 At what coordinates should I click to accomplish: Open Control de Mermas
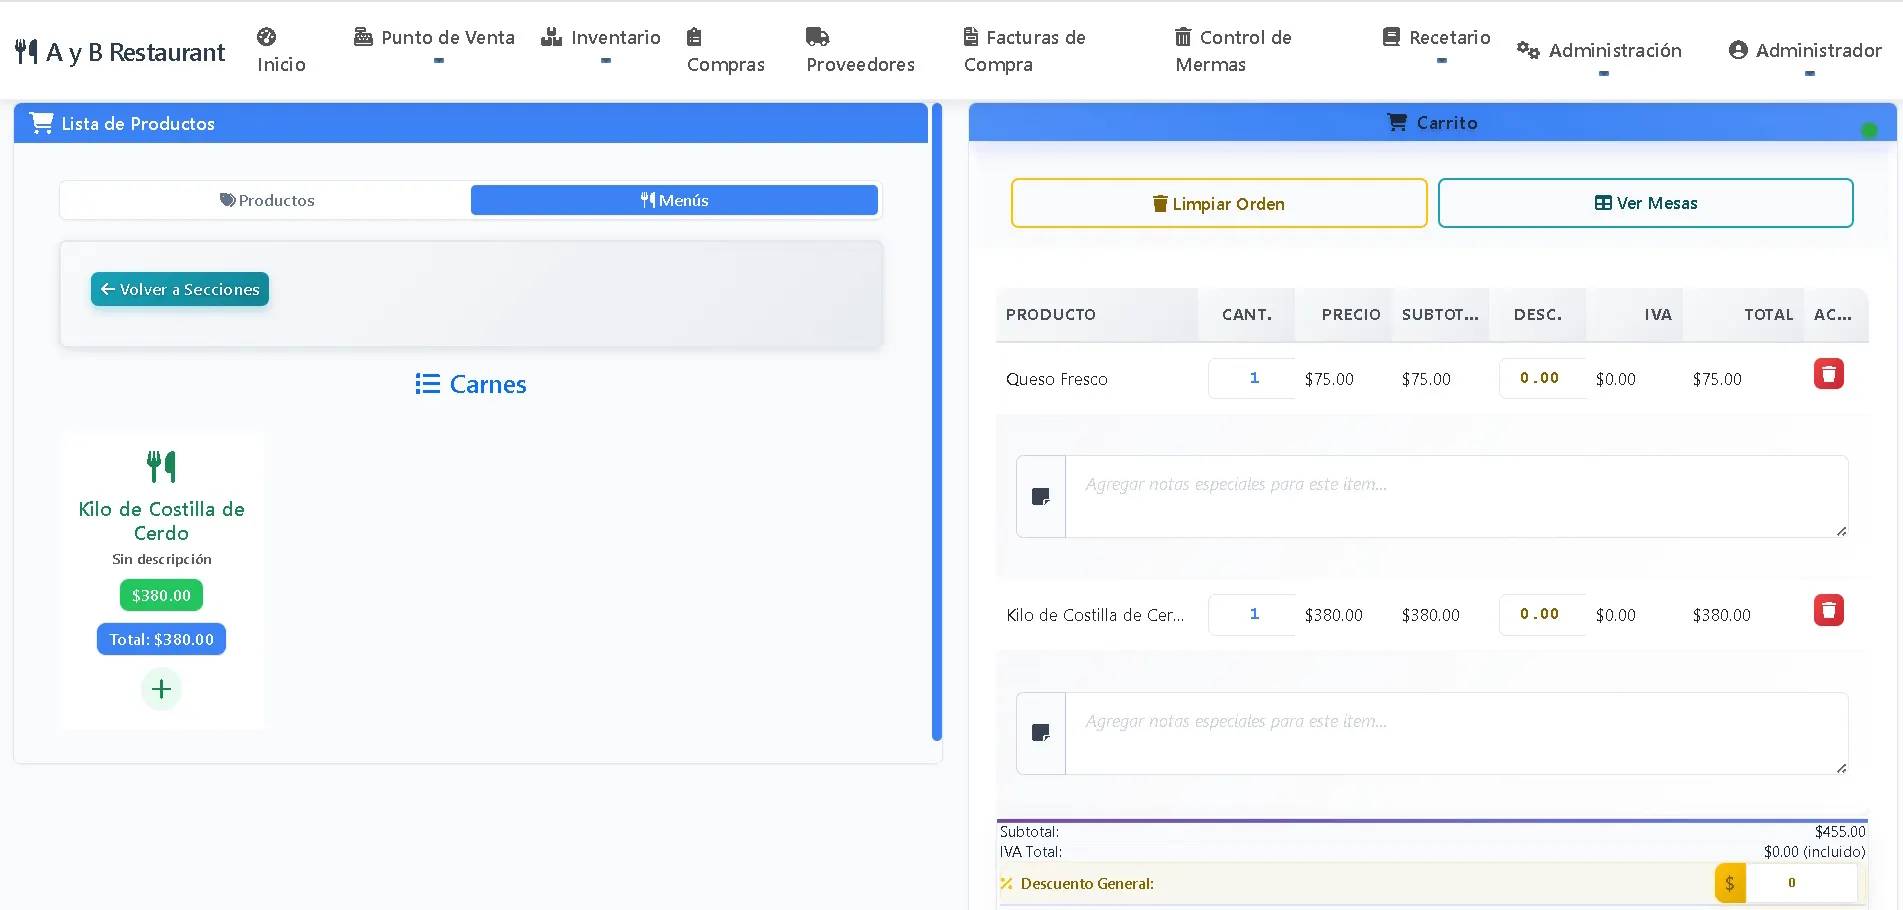(1233, 50)
